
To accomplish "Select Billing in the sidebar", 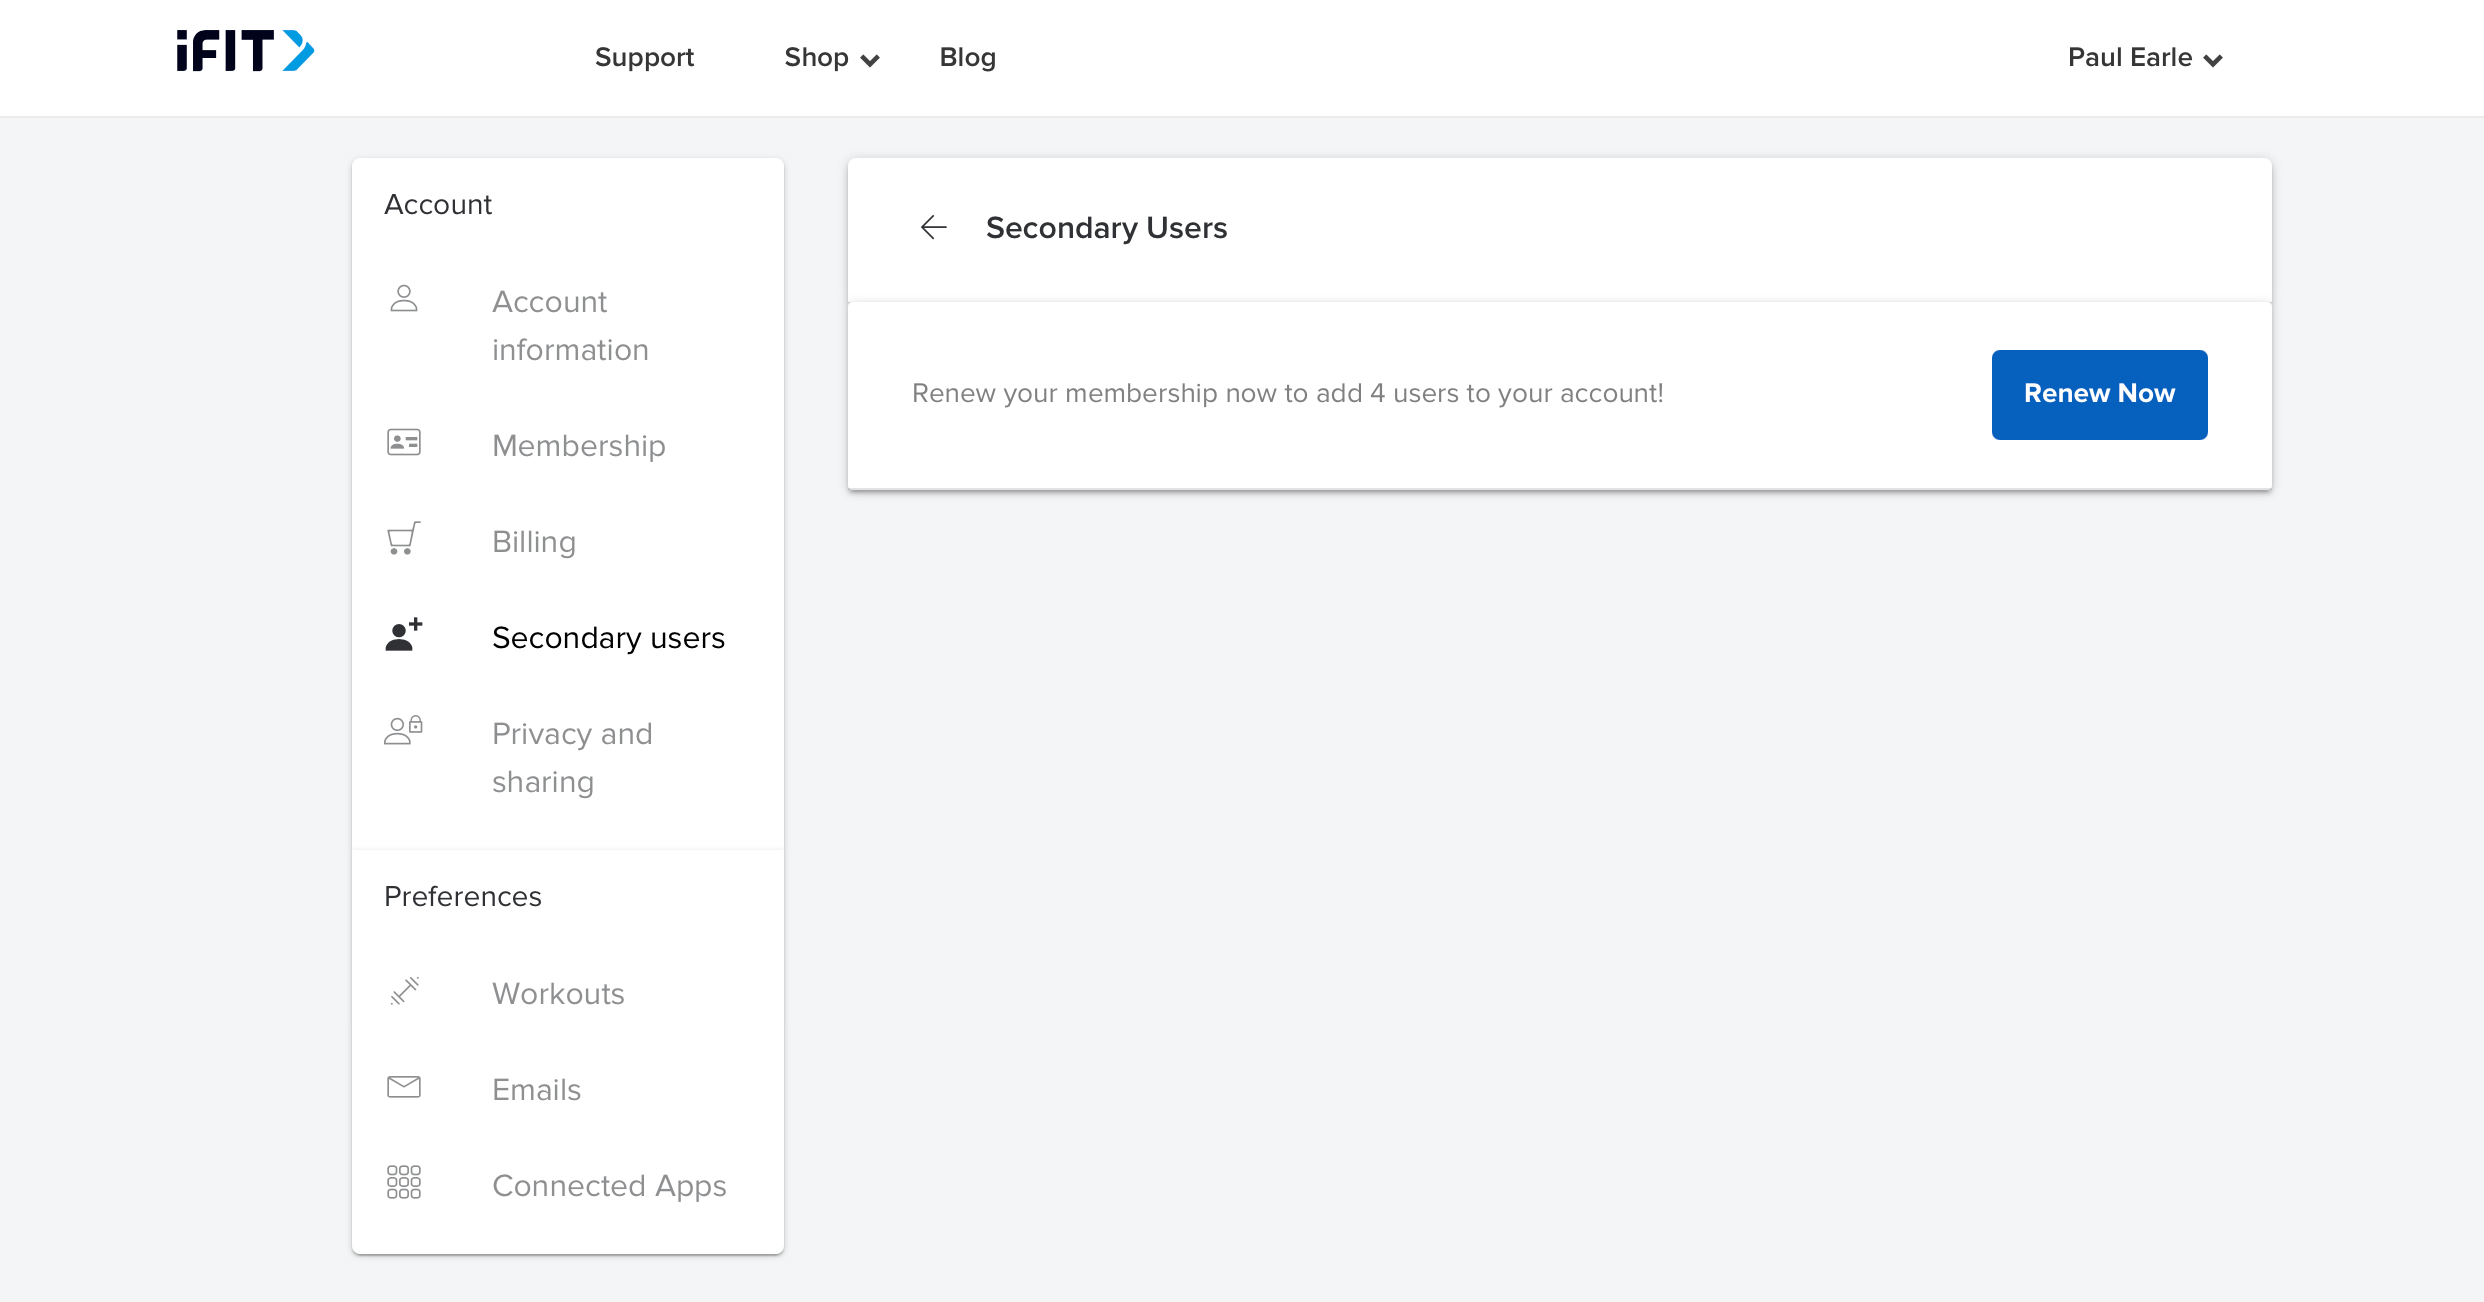I will [534, 542].
